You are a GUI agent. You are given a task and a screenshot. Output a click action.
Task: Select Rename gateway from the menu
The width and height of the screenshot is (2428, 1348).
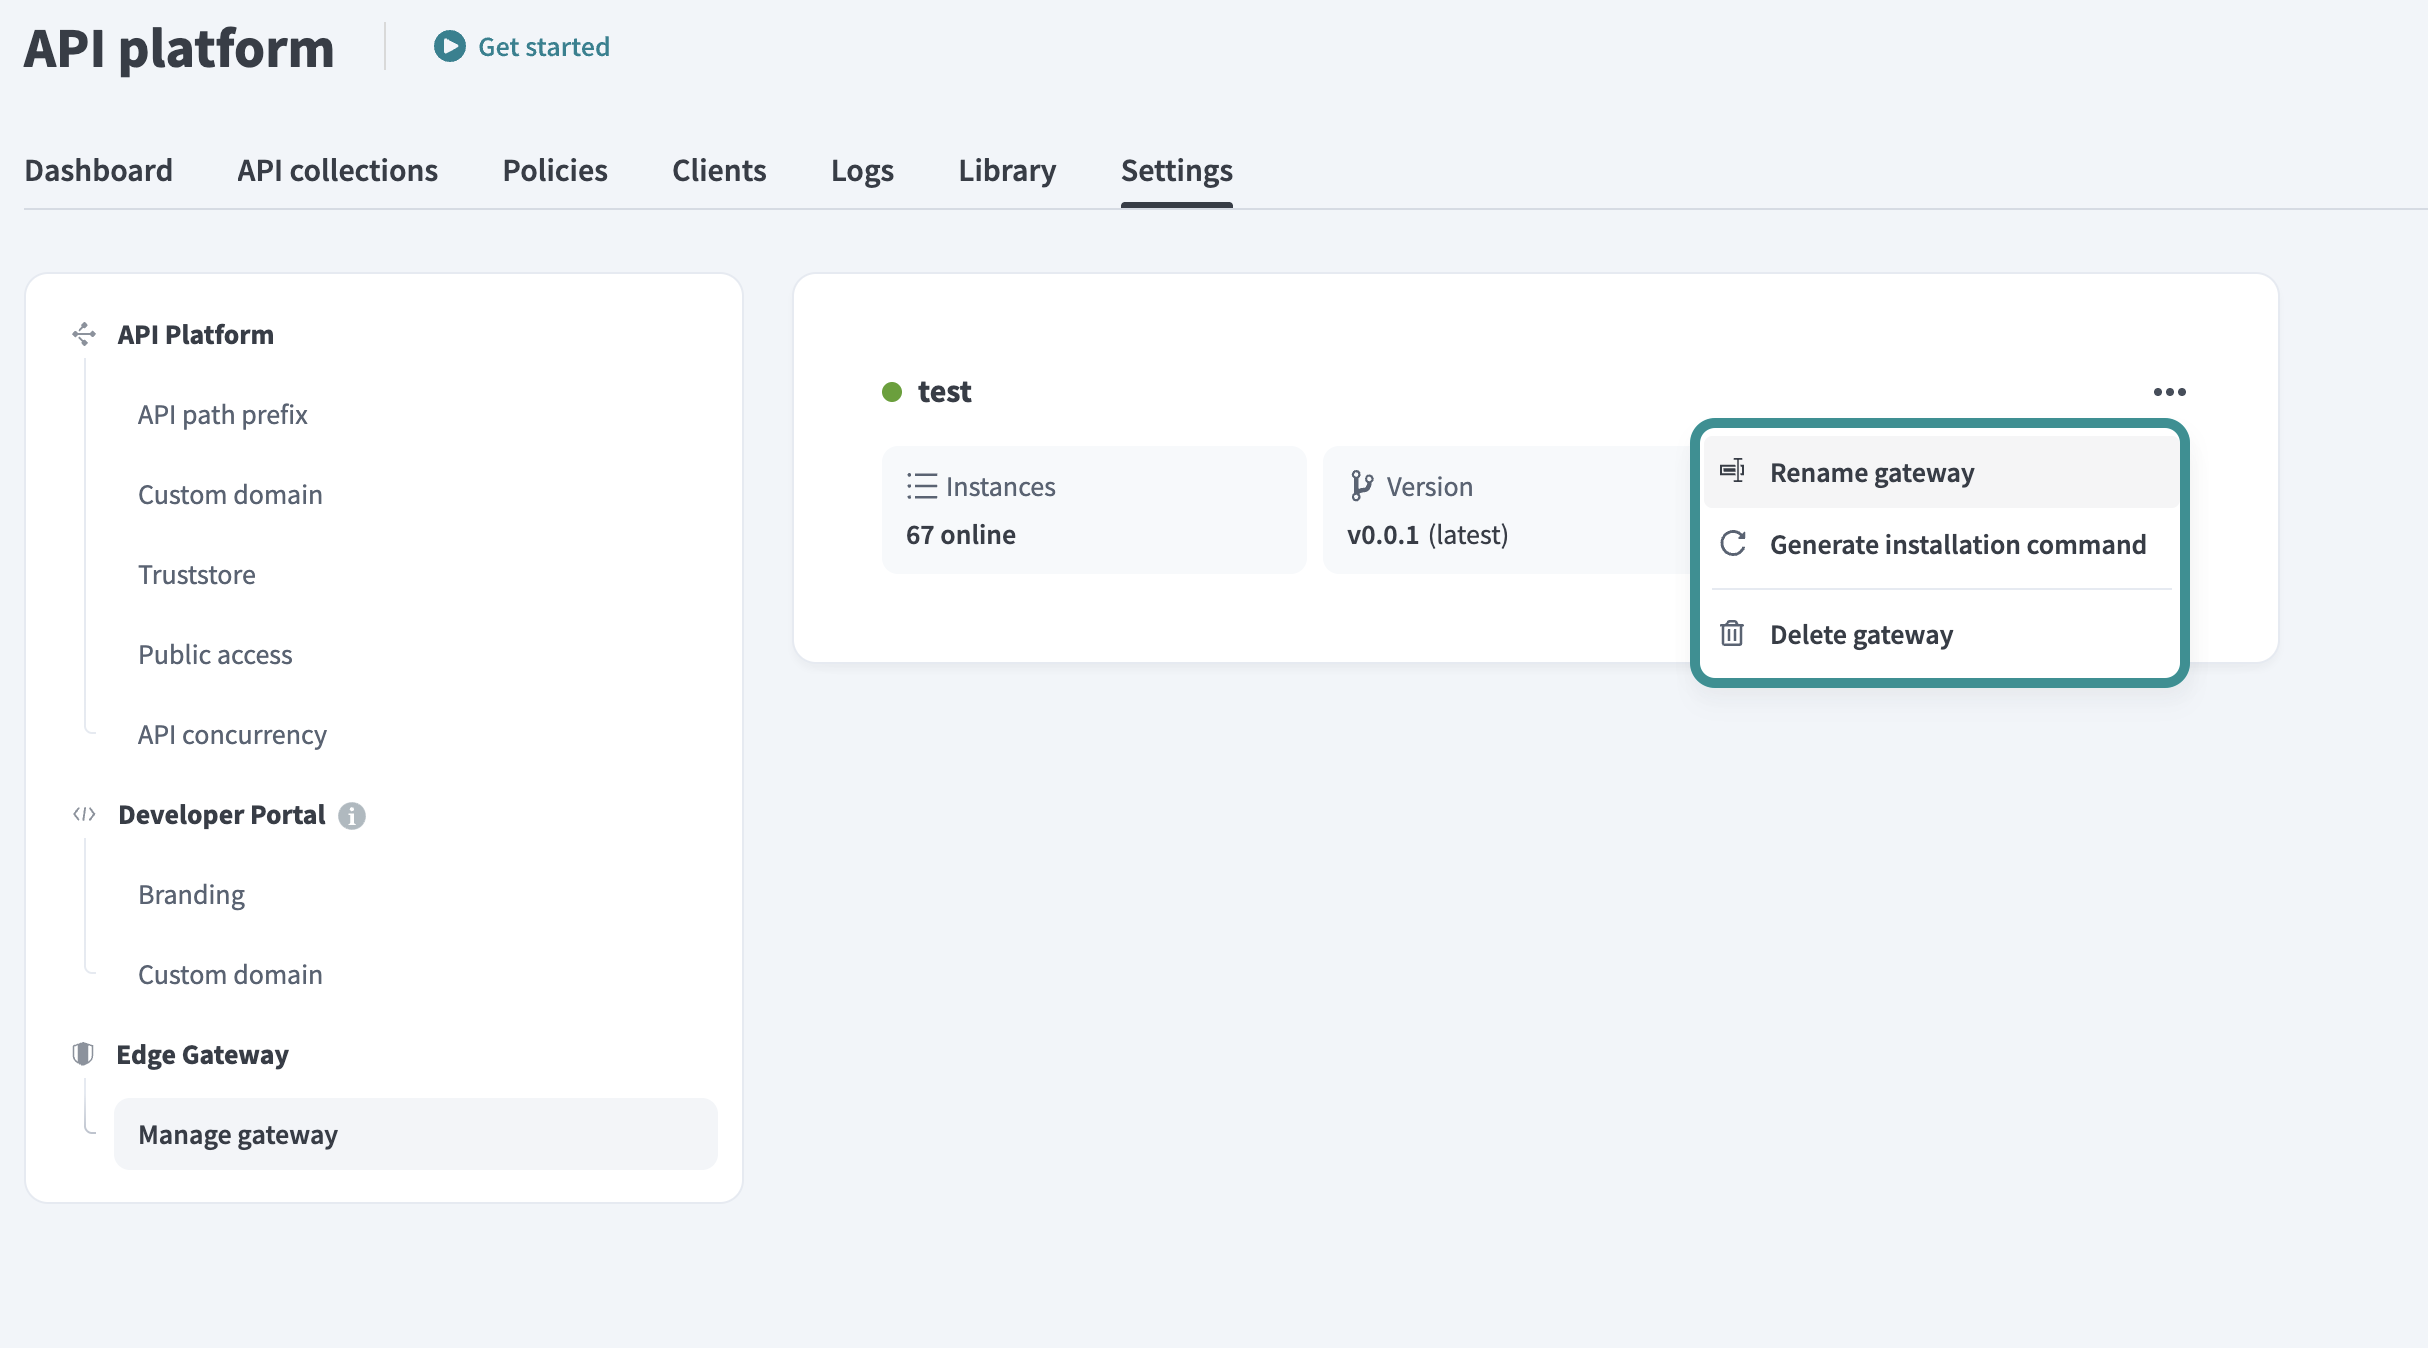[1872, 471]
